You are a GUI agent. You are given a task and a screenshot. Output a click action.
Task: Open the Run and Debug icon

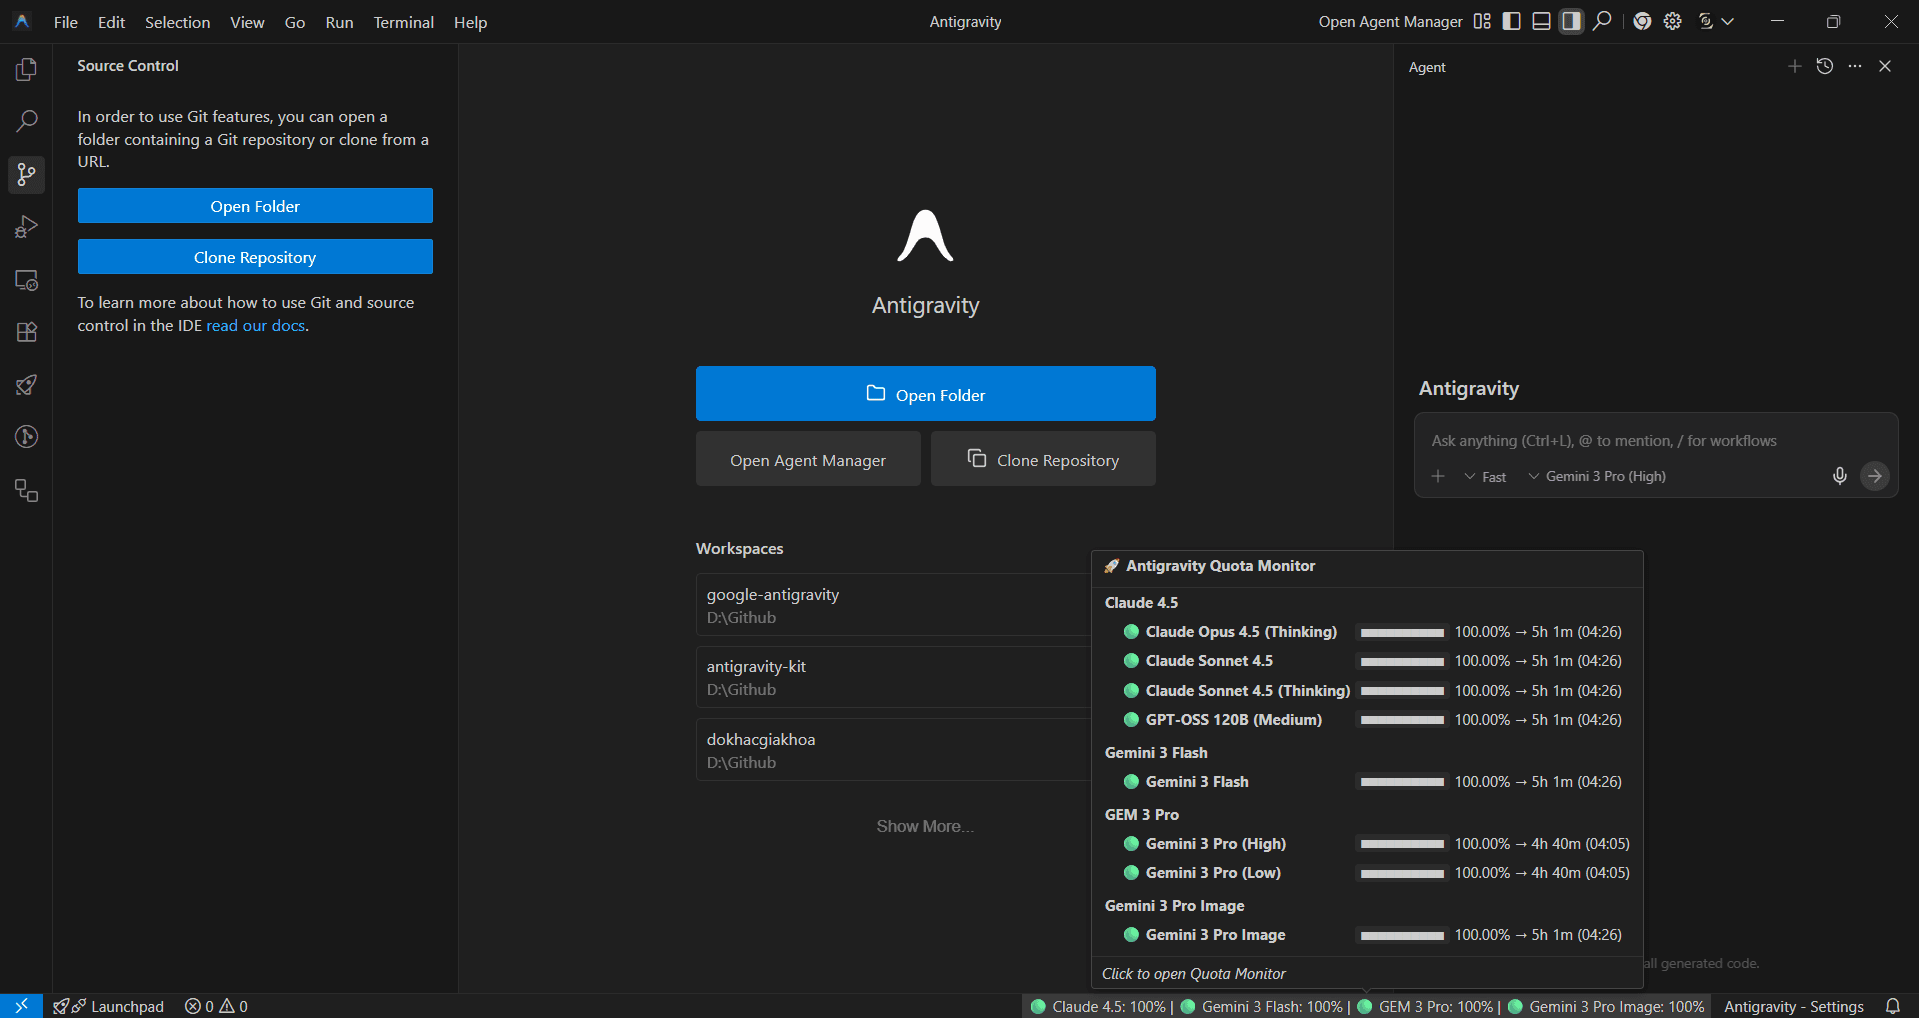click(x=26, y=227)
